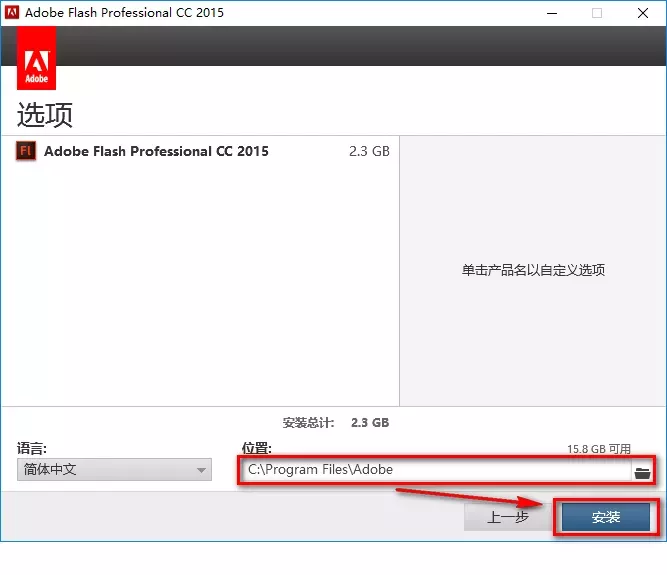Open the 简体中文 language dropdown
The image size is (667, 575).
[x=114, y=470]
